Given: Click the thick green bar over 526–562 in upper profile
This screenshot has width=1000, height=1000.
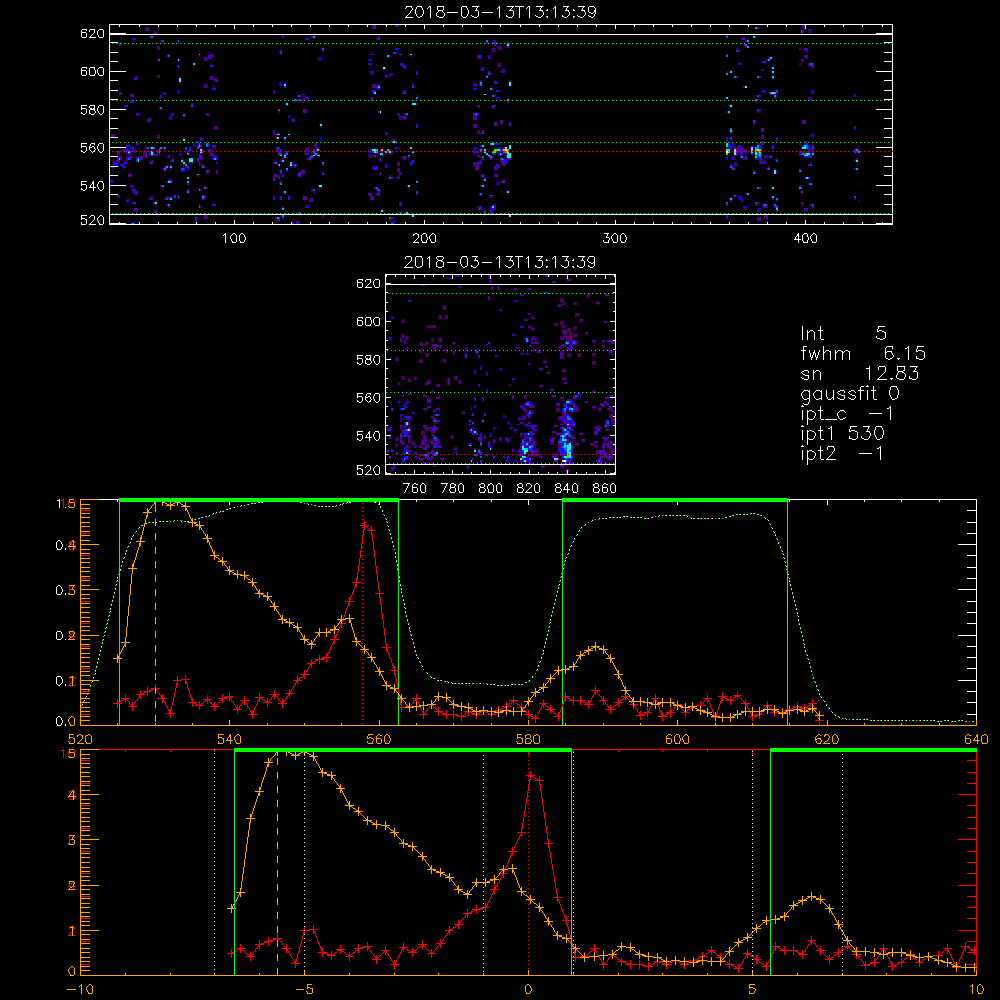Looking at the screenshot, I should coord(259,501).
